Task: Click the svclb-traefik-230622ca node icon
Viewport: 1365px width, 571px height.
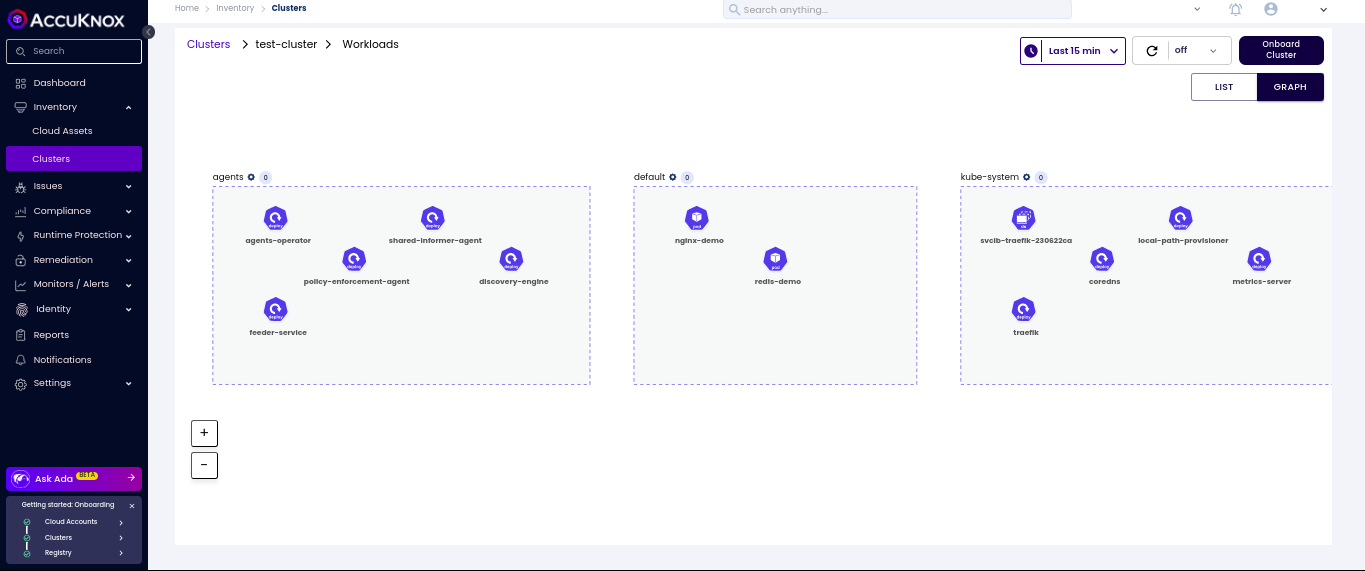Action: pyautogui.click(x=1023, y=218)
